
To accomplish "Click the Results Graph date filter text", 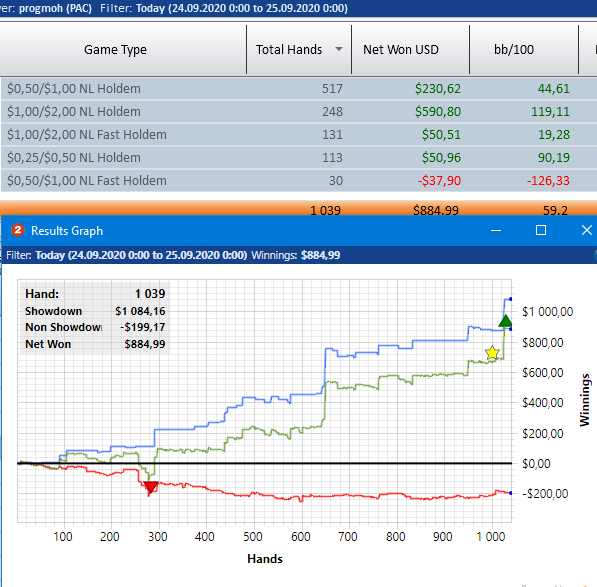I will [141, 255].
